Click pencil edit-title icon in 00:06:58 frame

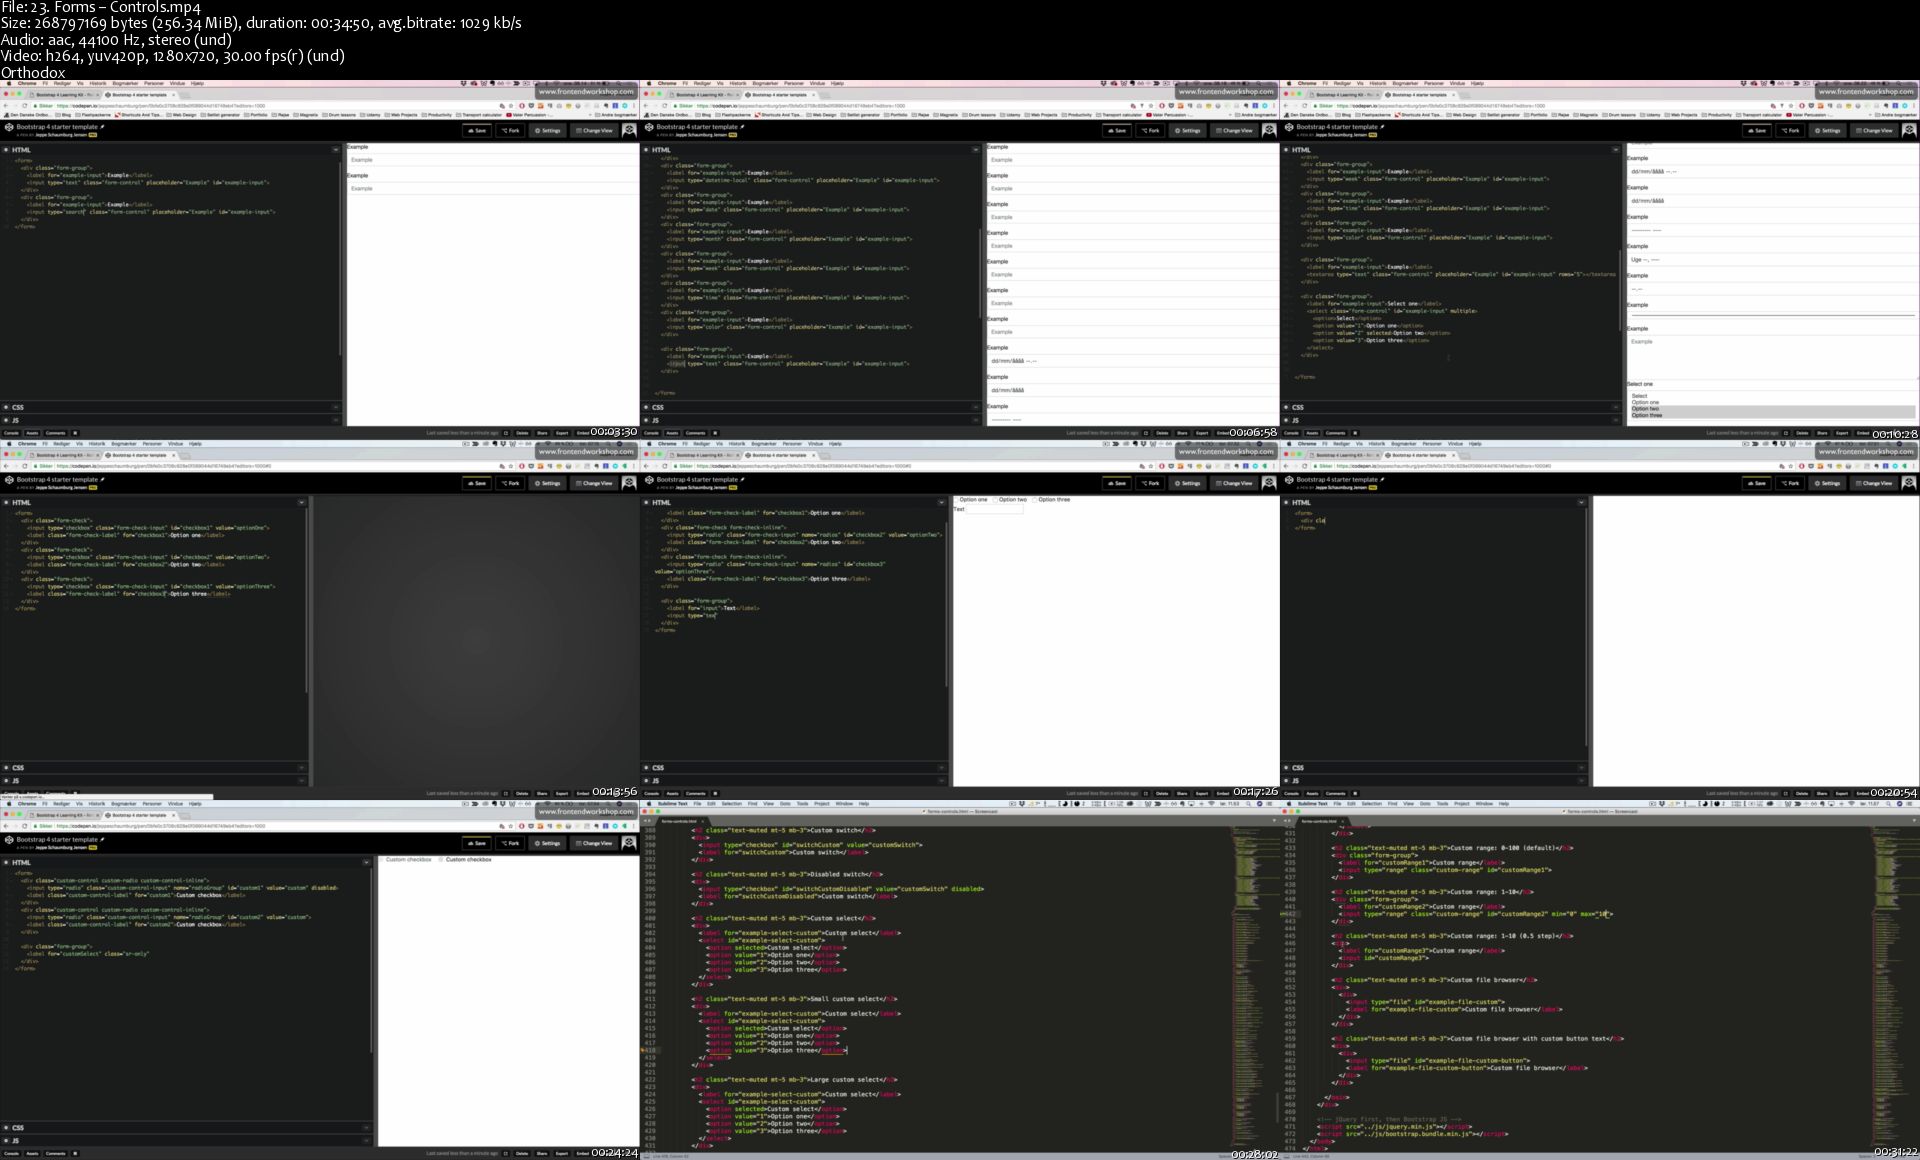[743, 127]
